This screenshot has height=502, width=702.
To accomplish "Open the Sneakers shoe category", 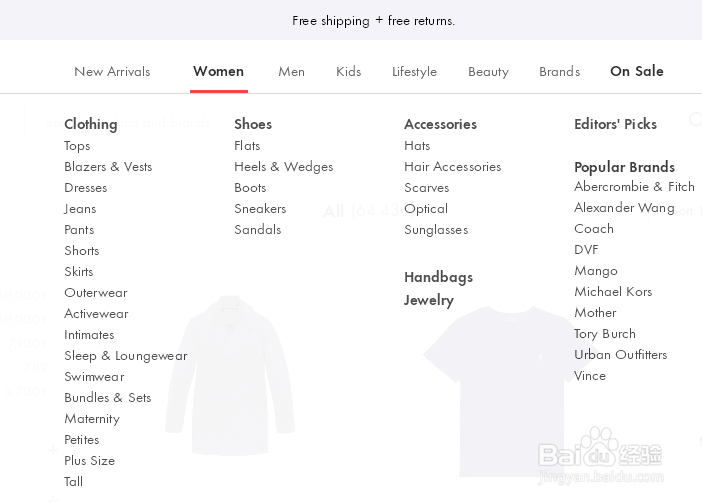I will (x=260, y=208).
